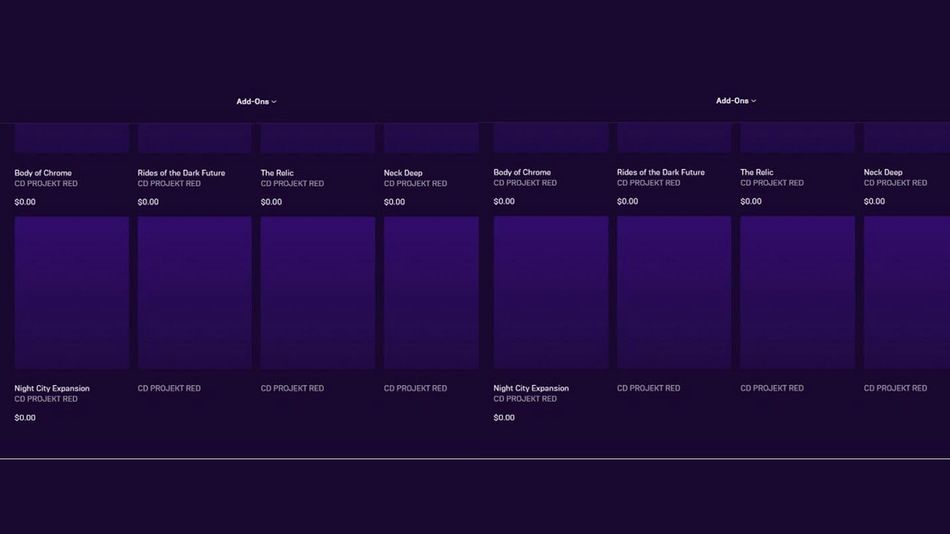
Task: Select Night City Expansion cover image, right-hand page
Action: (x=551, y=292)
